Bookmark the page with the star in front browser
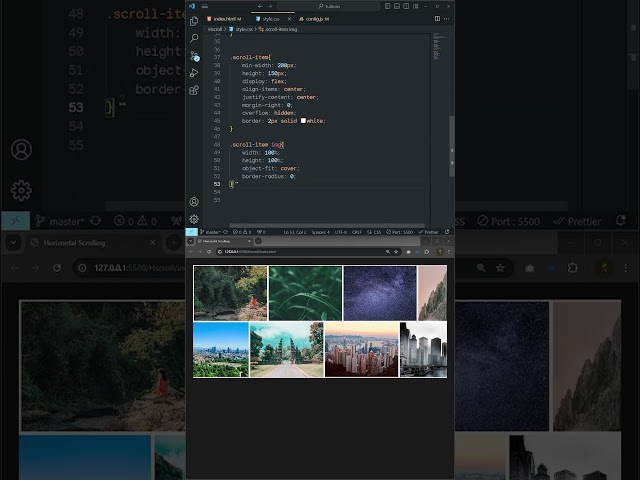 (396, 252)
